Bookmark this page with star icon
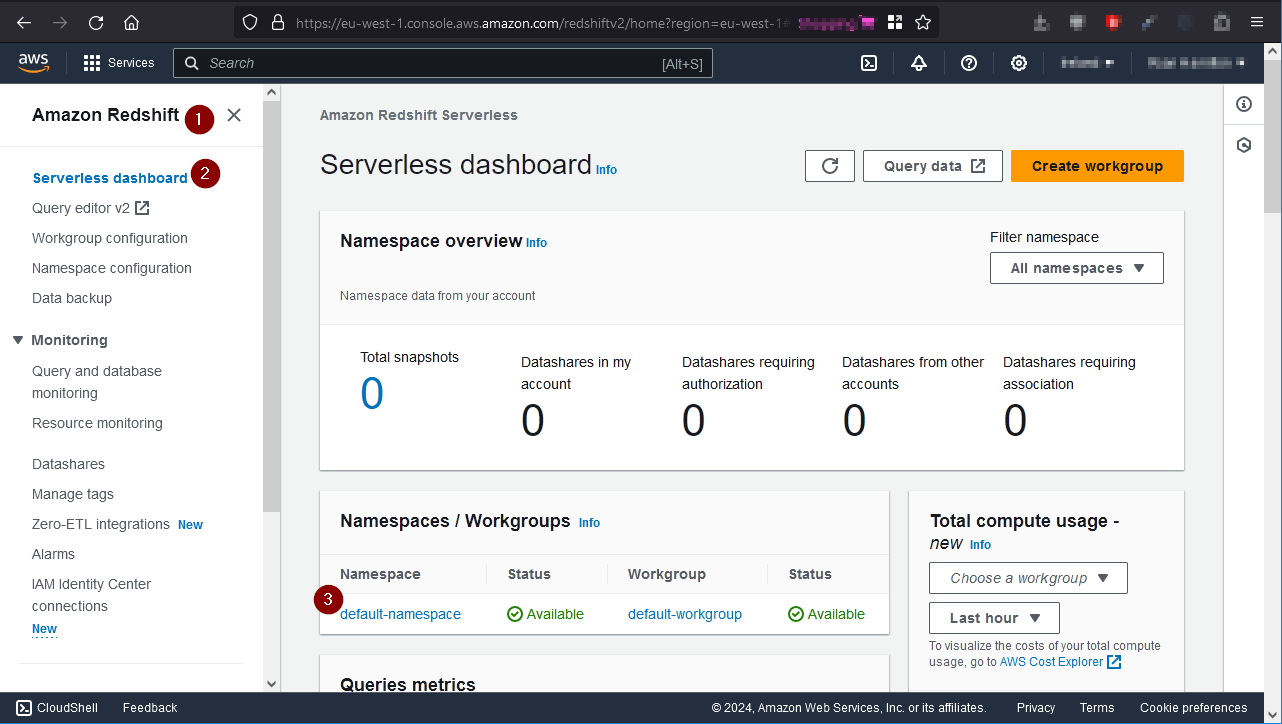1282x724 pixels. pos(923,22)
